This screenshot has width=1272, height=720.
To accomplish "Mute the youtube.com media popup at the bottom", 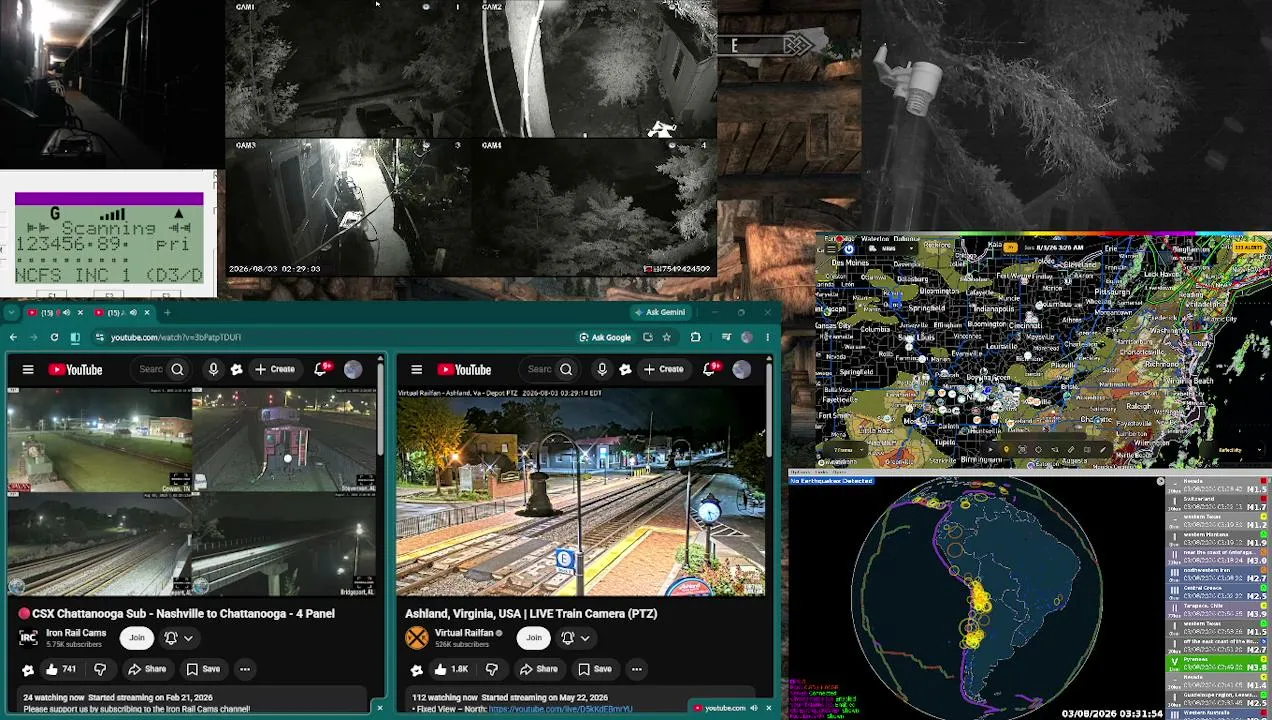I will (754, 708).
